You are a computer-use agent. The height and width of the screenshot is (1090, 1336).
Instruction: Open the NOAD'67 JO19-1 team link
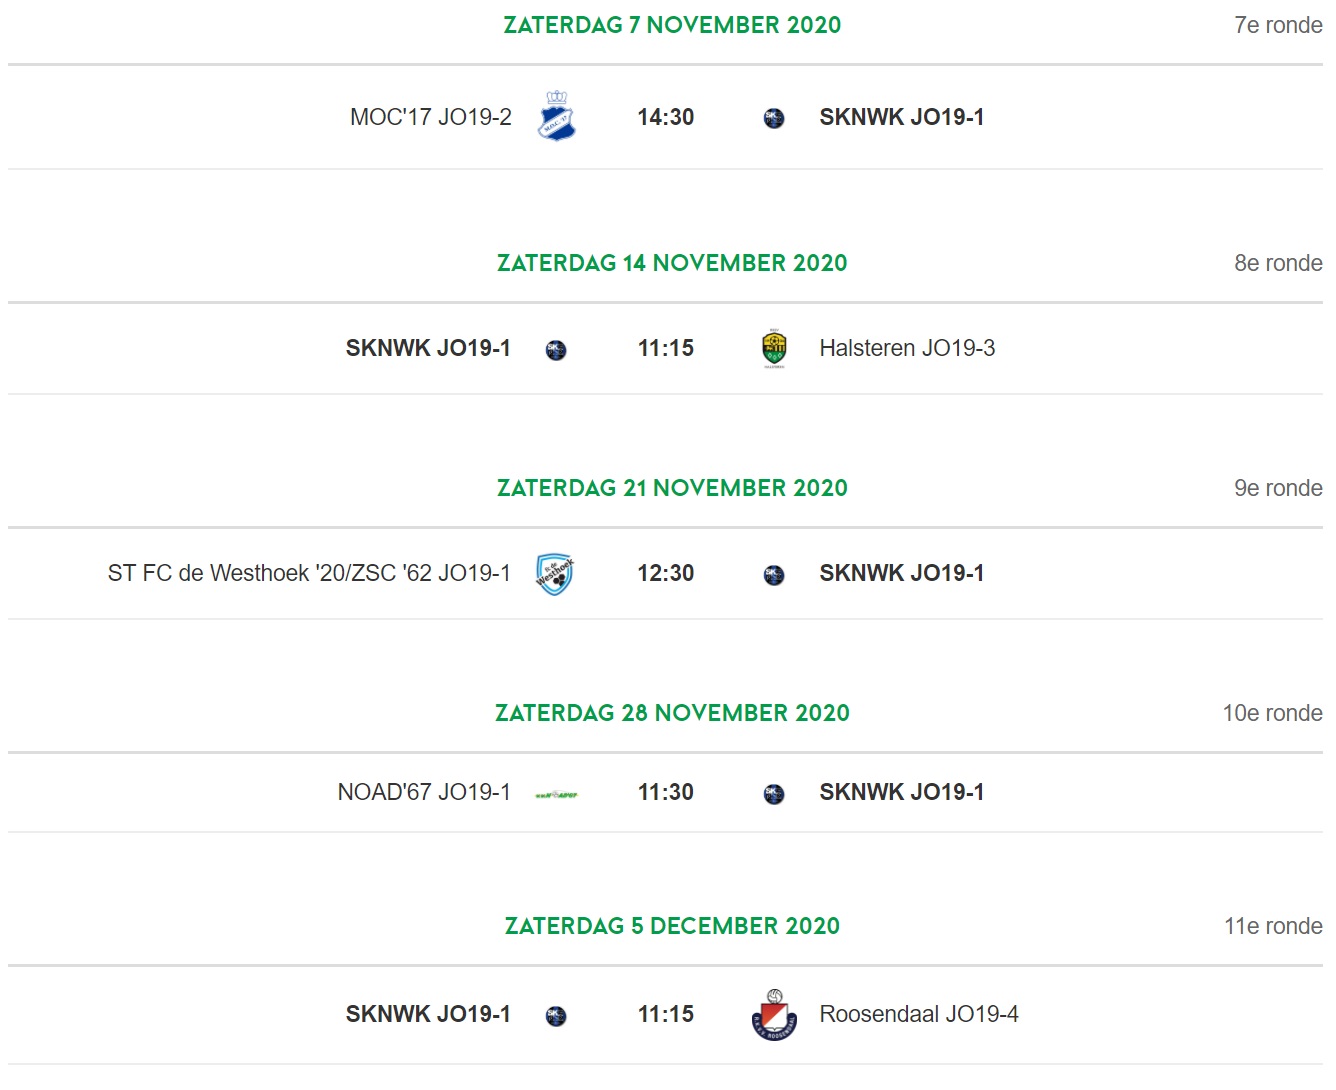(x=424, y=792)
